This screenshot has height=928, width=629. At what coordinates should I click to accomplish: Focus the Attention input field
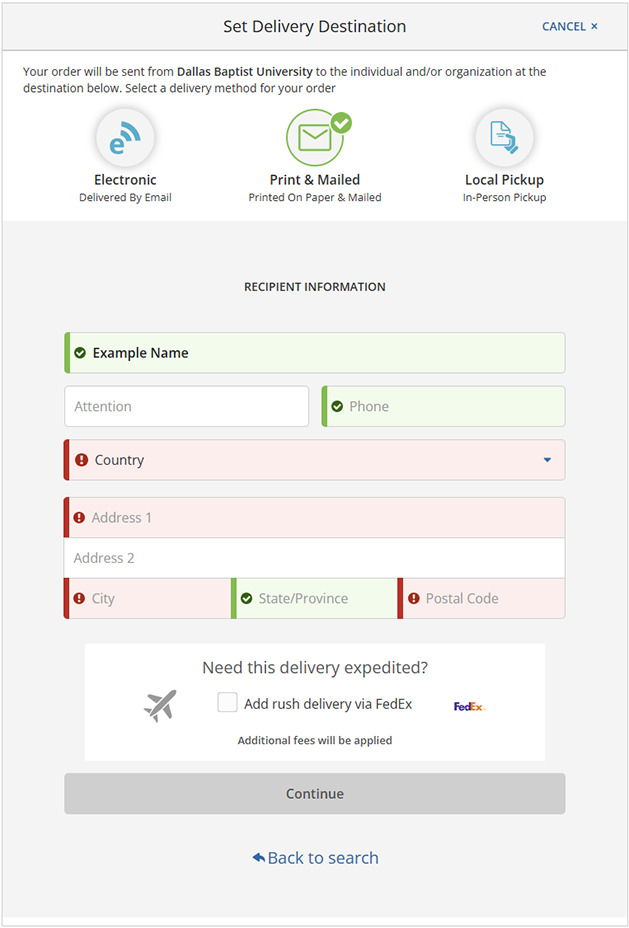coord(187,406)
